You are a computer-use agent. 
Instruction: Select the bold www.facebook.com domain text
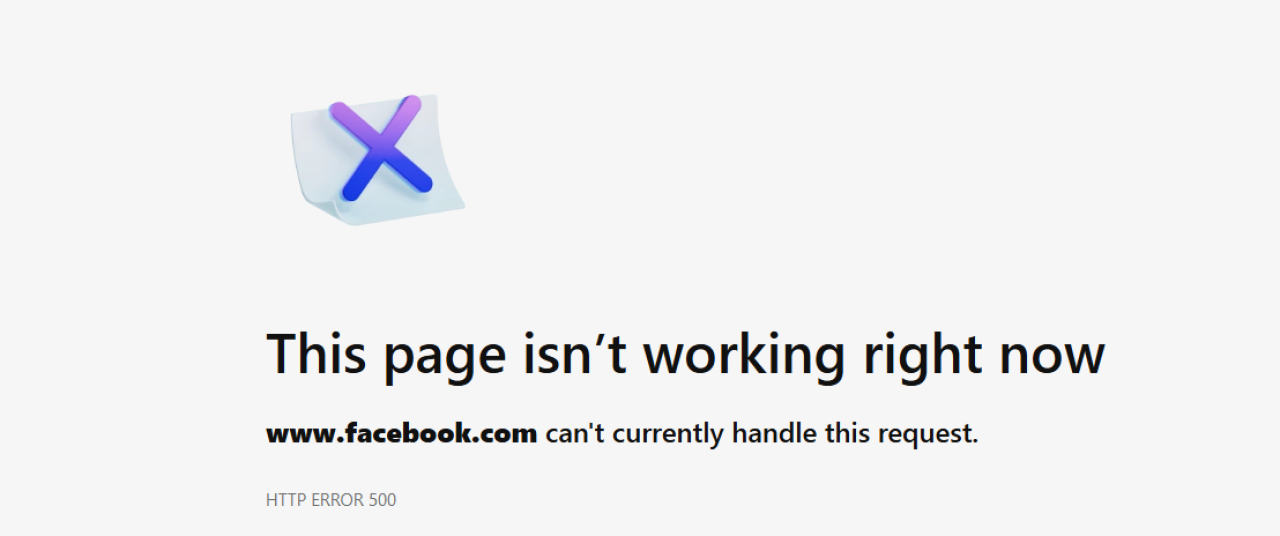(x=402, y=434)
